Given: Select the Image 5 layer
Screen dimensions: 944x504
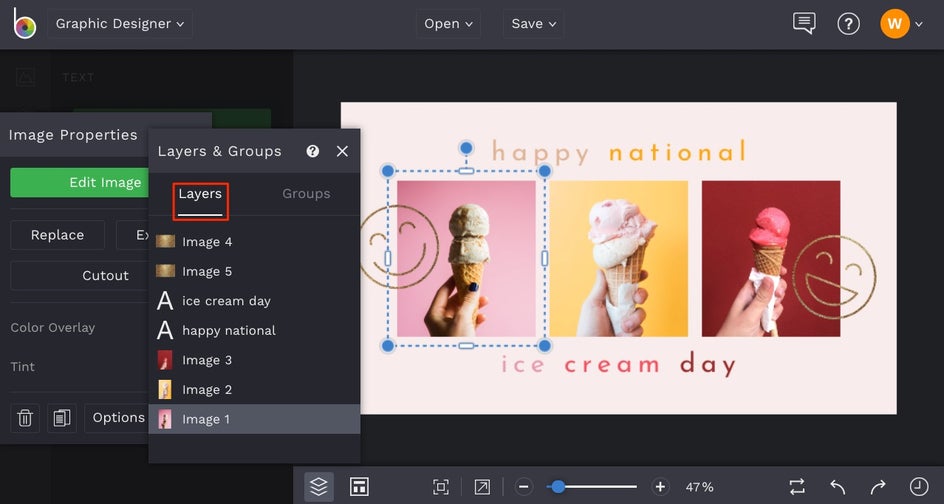Looking at the screenshot, I should 254,272.
